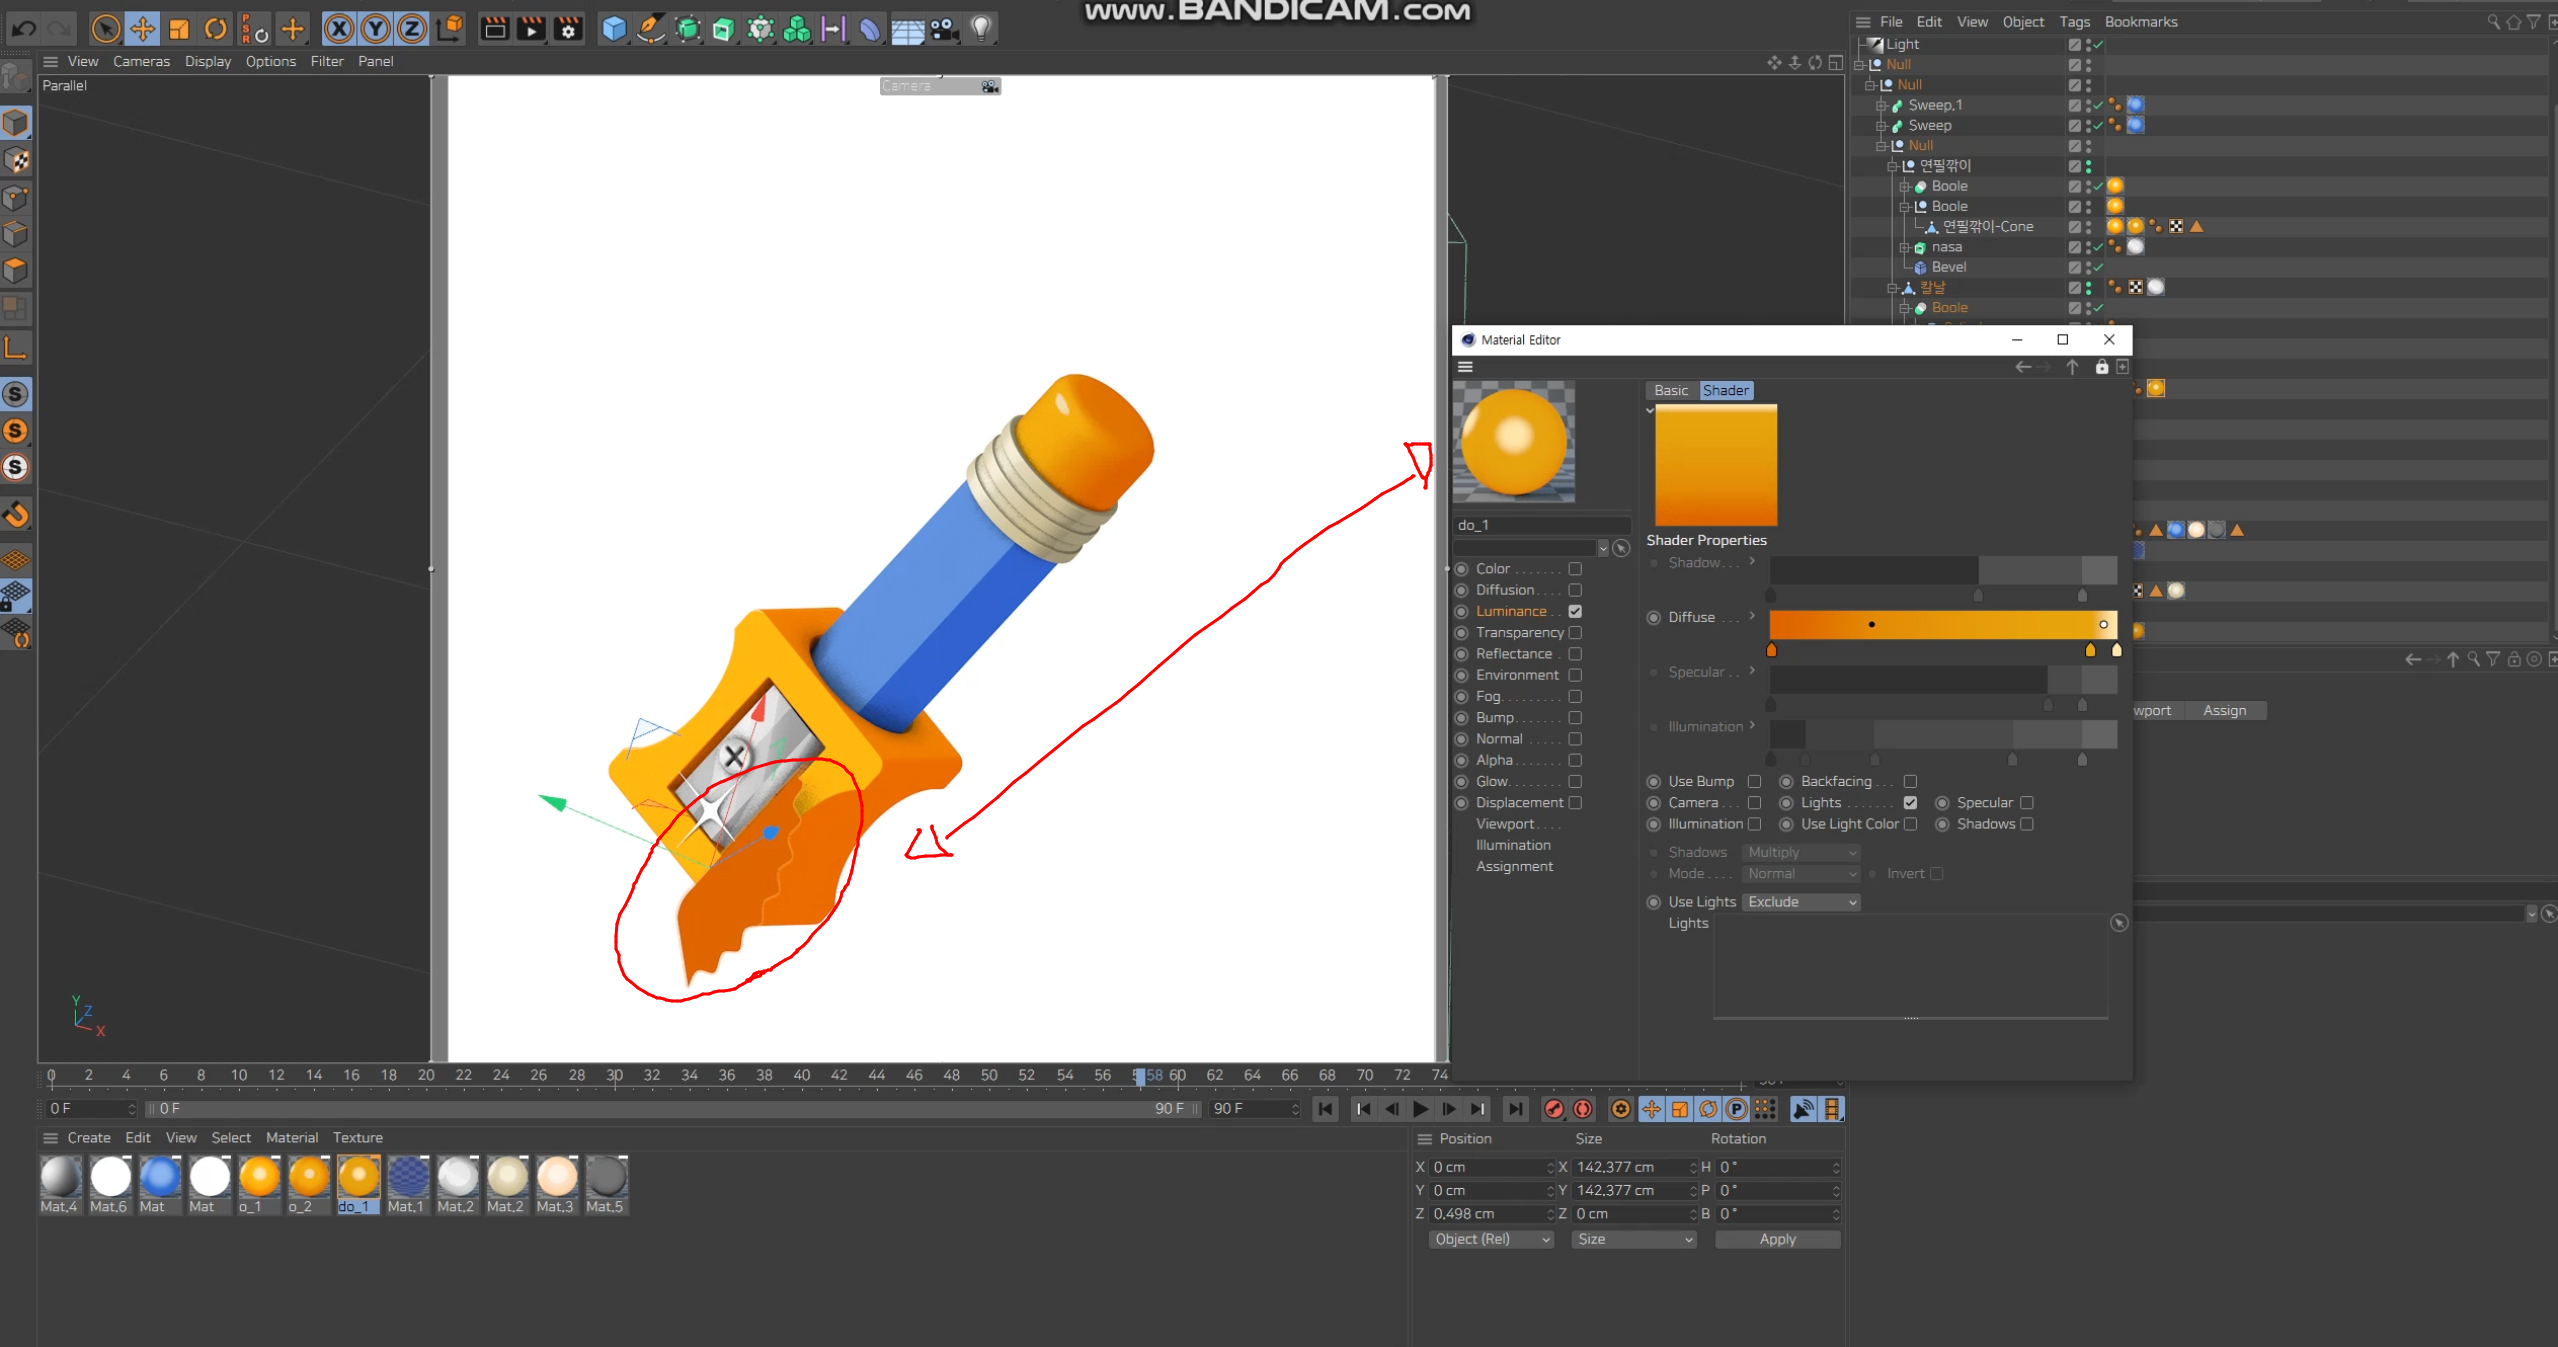Toggle Y axis lock
2558x1347 pixels.
(x=376, y=29)
